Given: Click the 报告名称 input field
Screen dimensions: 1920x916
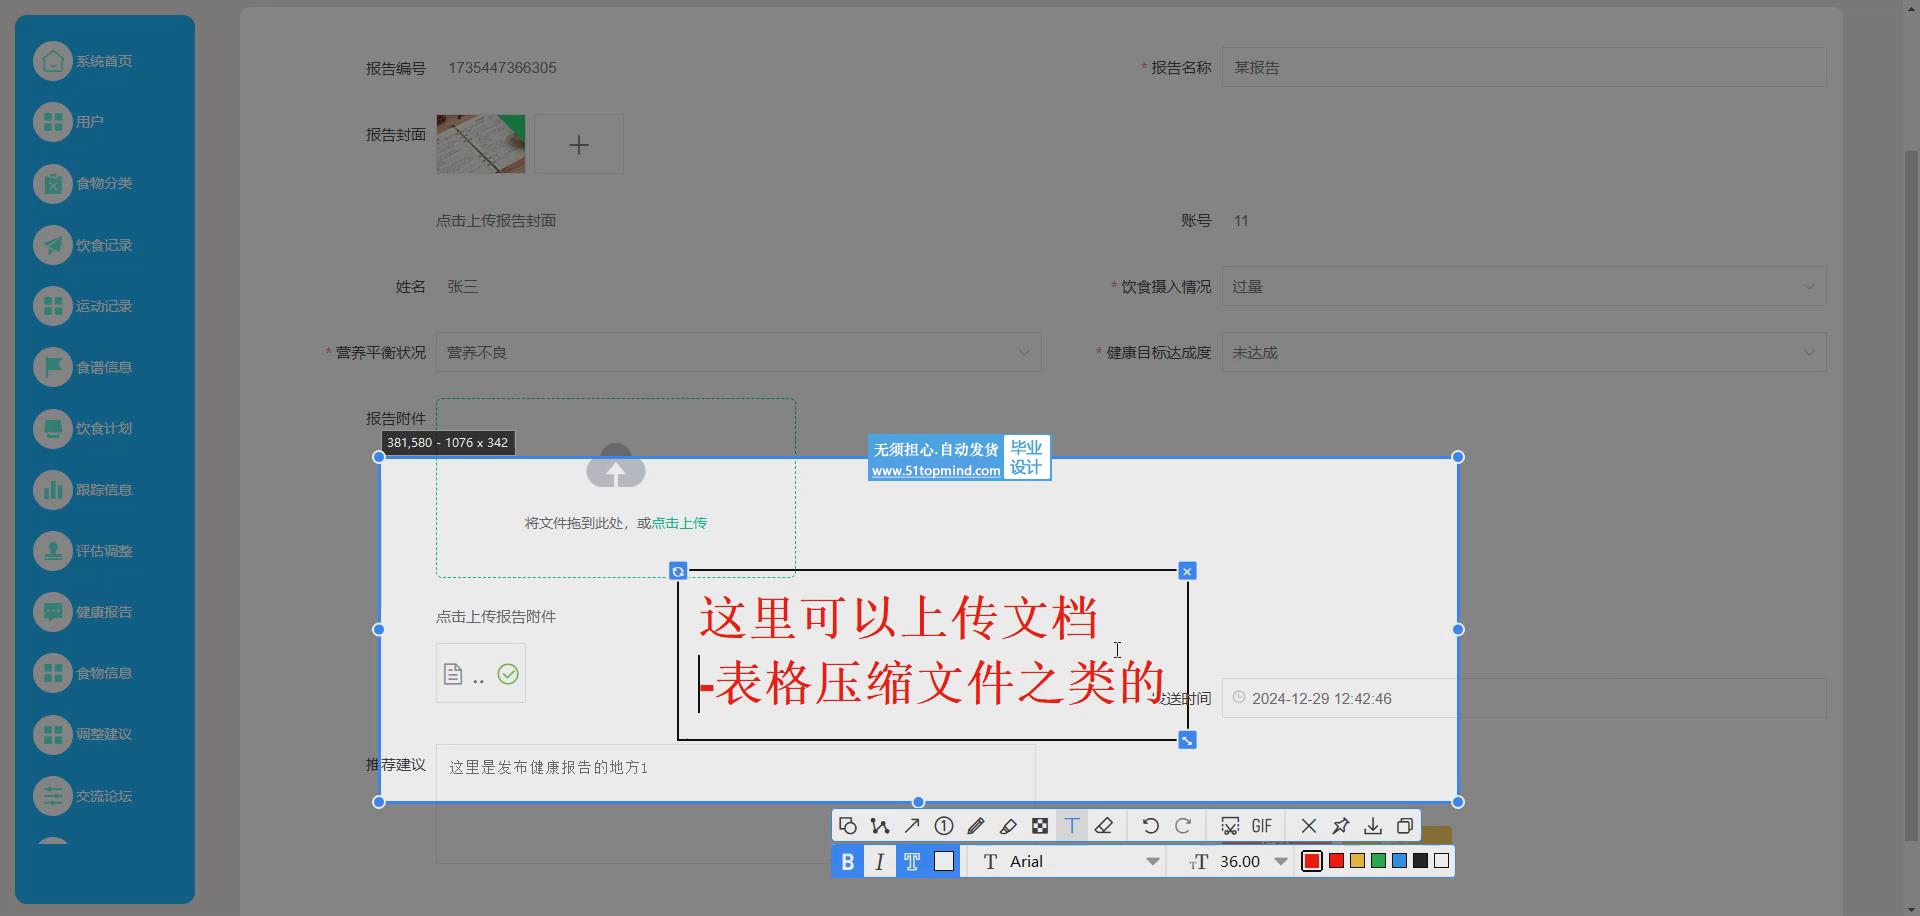Looking at the screenshot, I should (x=1523, y=68).
